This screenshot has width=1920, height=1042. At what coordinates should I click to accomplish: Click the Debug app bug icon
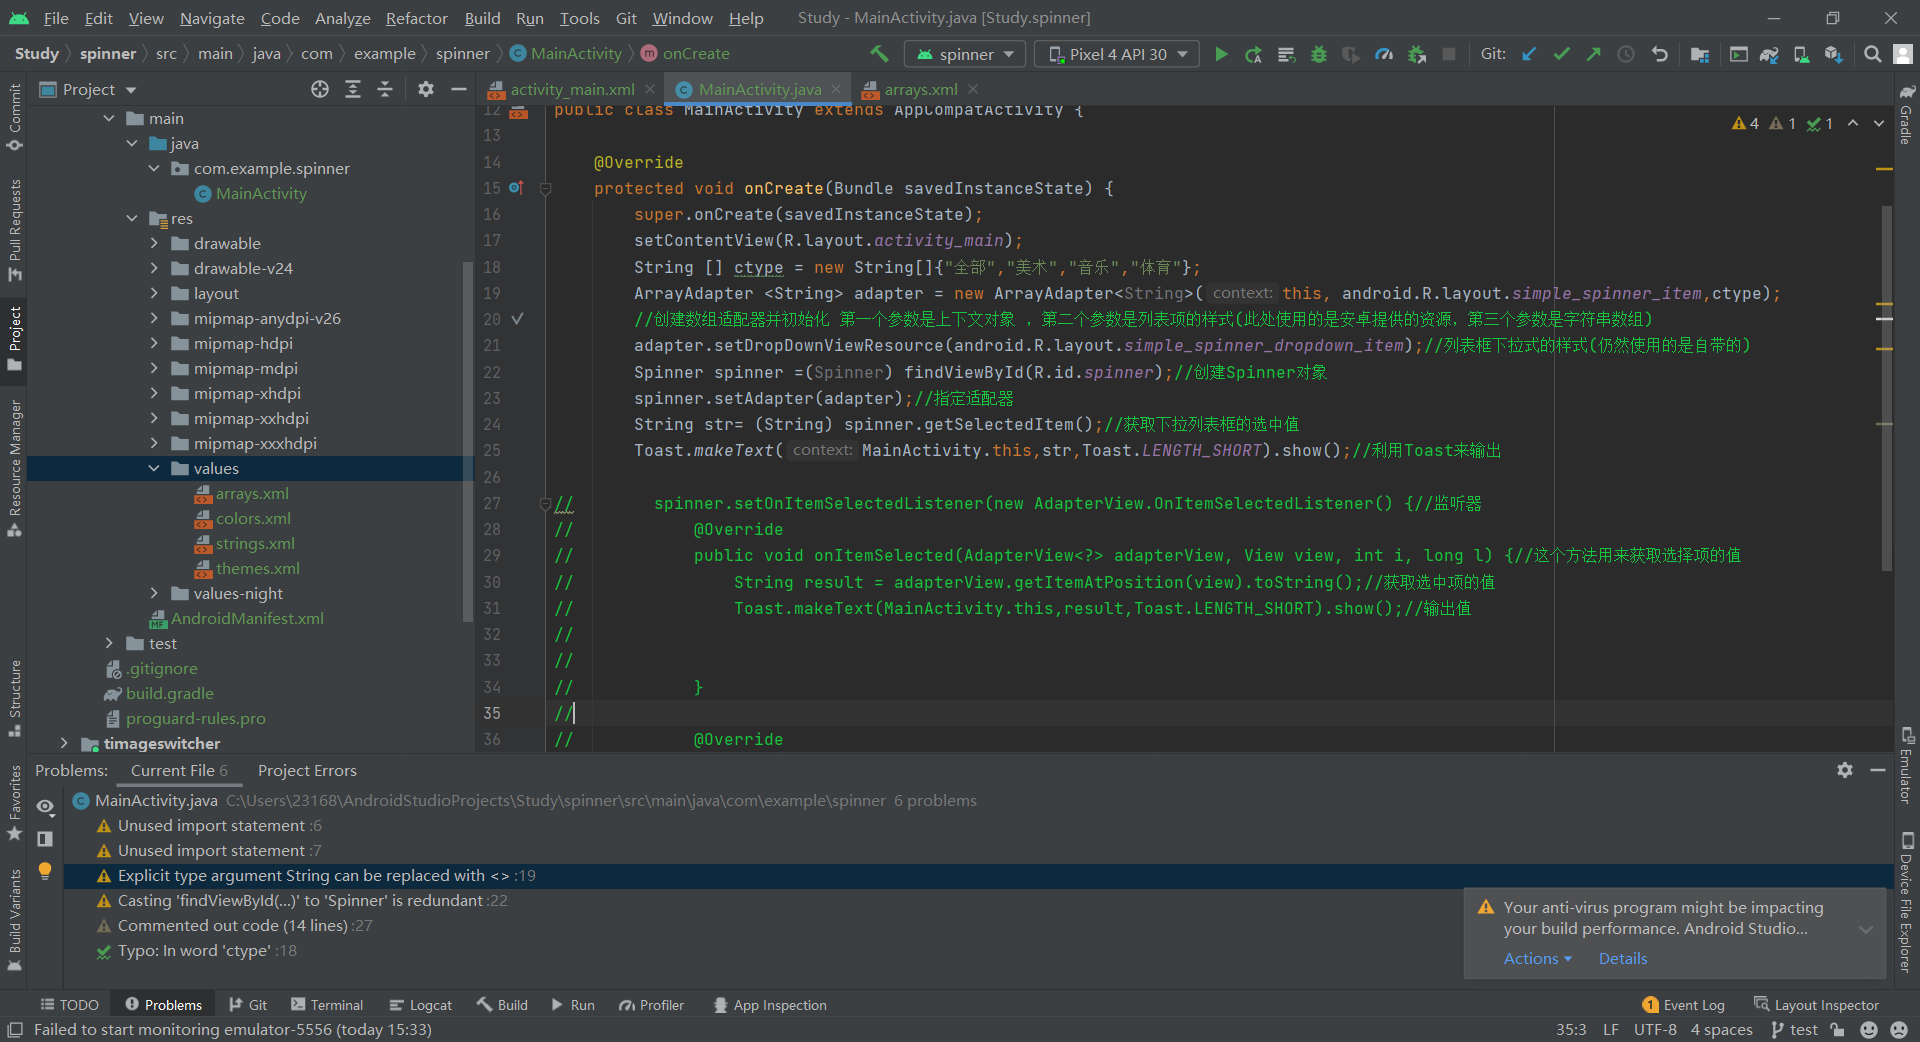[1319, 54]
